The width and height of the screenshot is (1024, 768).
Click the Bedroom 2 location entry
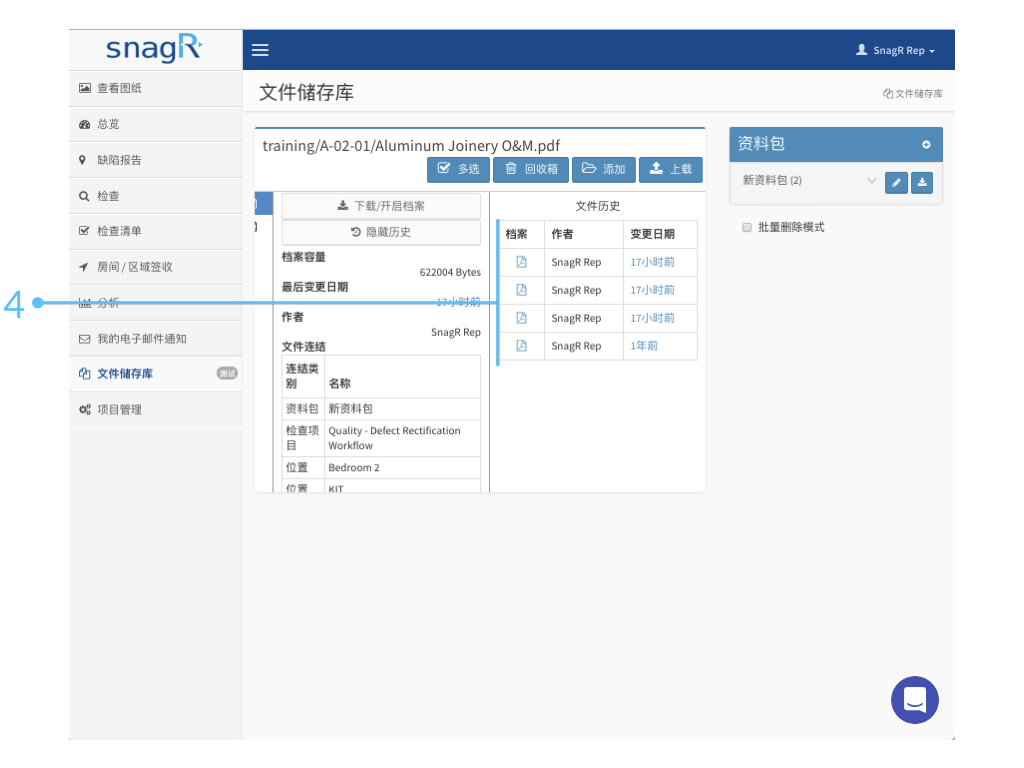point(353,468)
